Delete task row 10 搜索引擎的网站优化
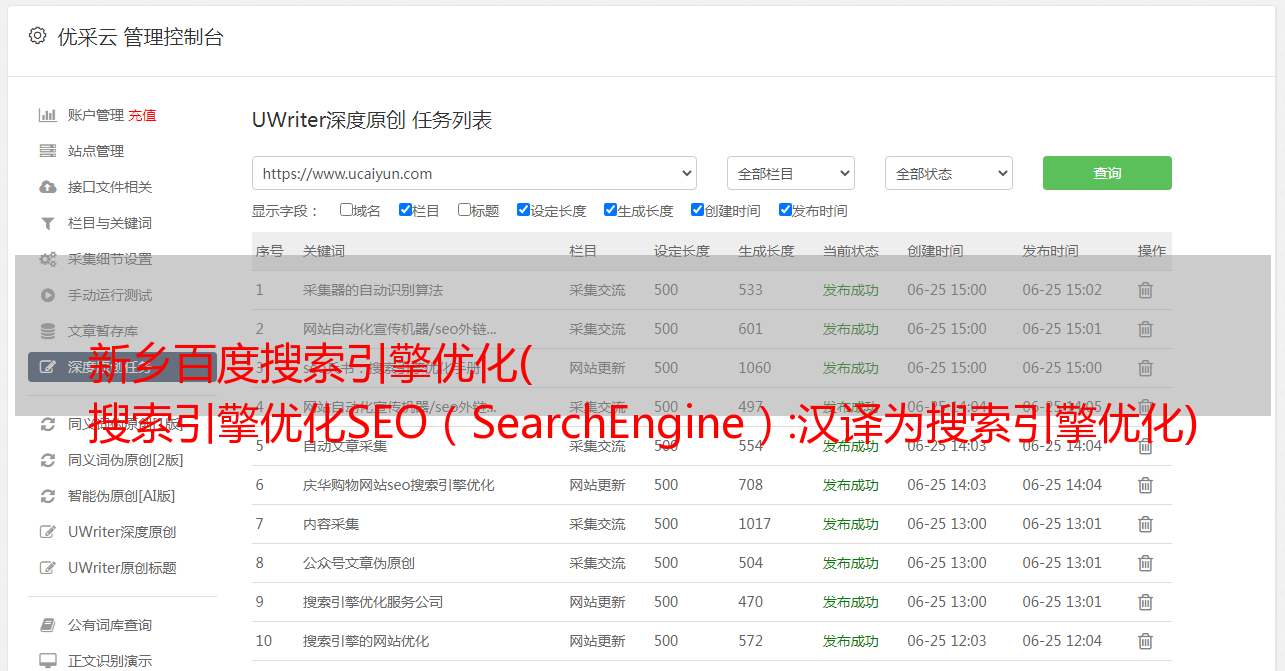The height and width of the screenshot is (671, 1285). (1145, 641)
